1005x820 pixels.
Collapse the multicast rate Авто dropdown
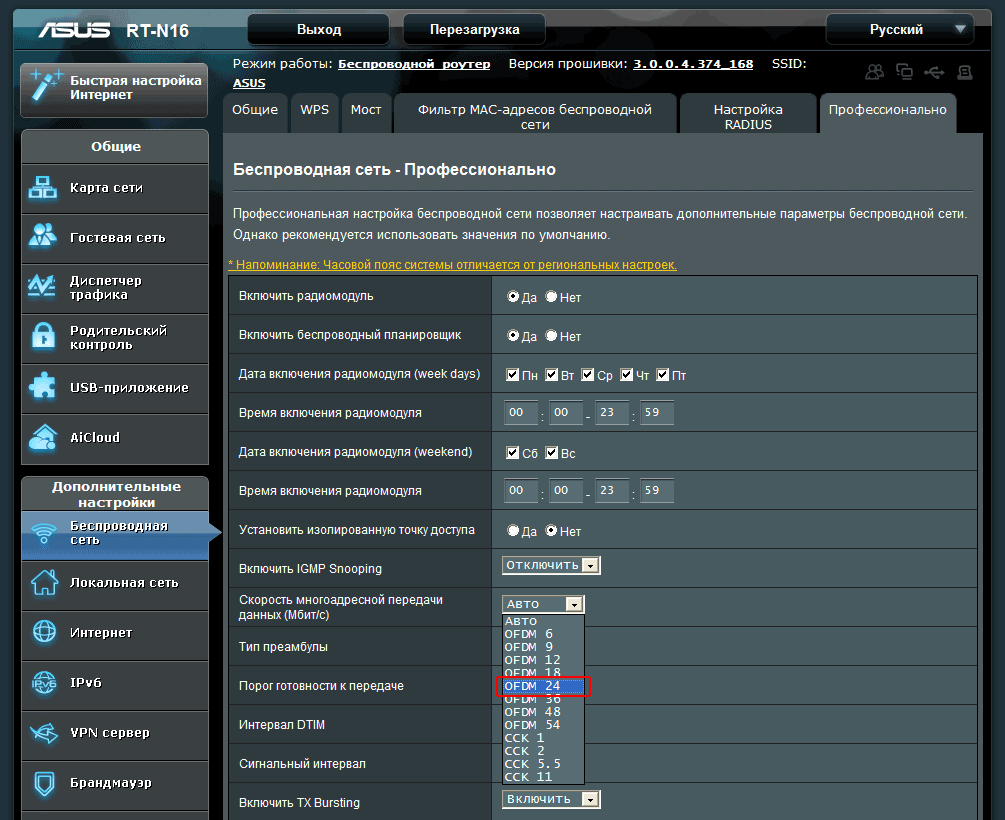coord(543,604)
